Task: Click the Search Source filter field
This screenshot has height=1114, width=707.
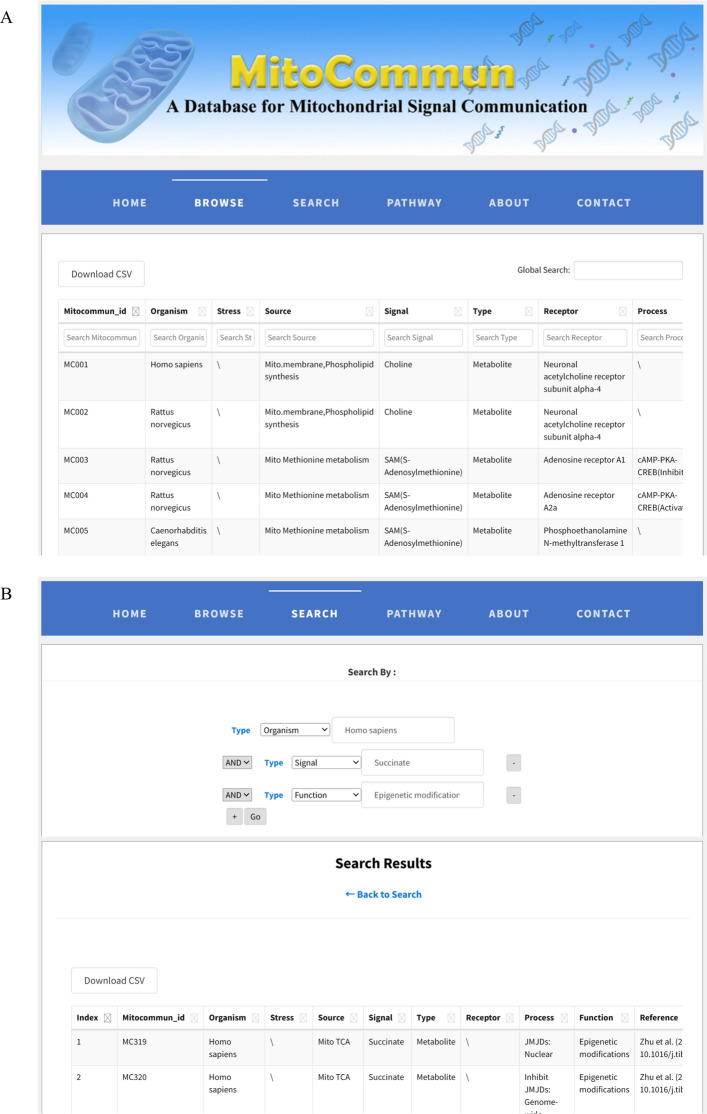Action: pyautogui.click(x=319, y=337)
